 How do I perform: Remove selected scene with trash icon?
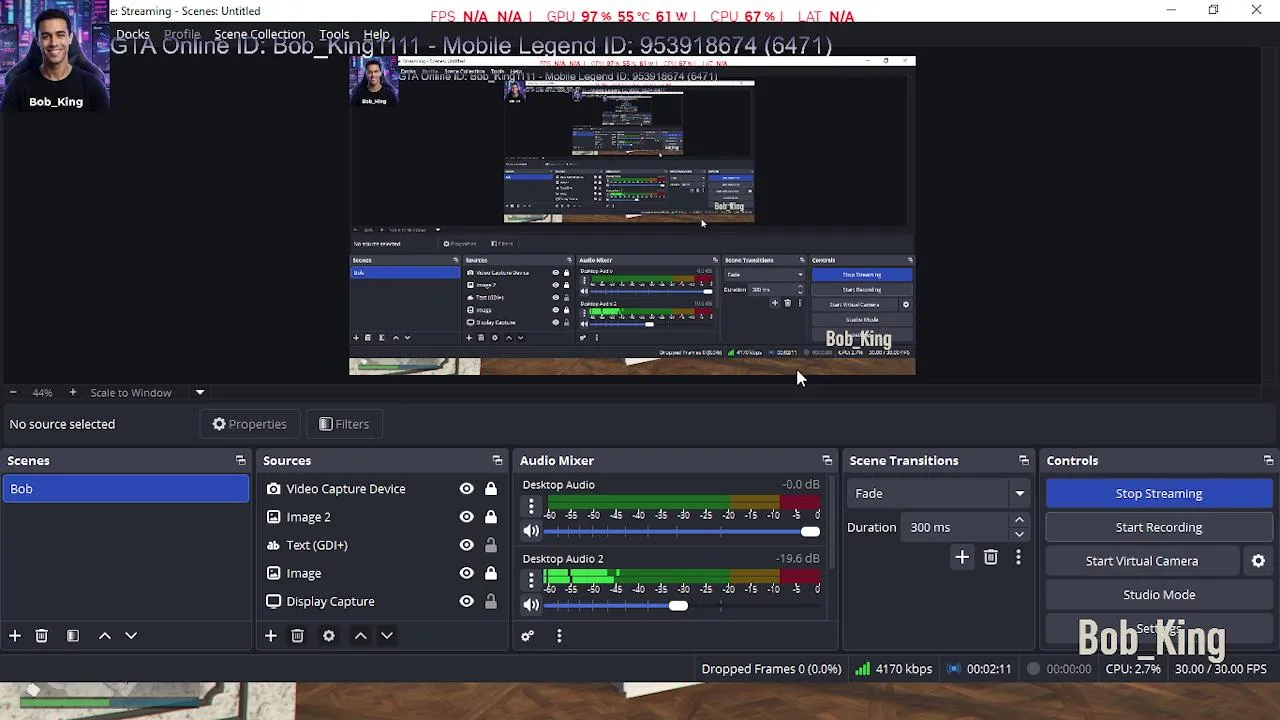pos(42,636)
